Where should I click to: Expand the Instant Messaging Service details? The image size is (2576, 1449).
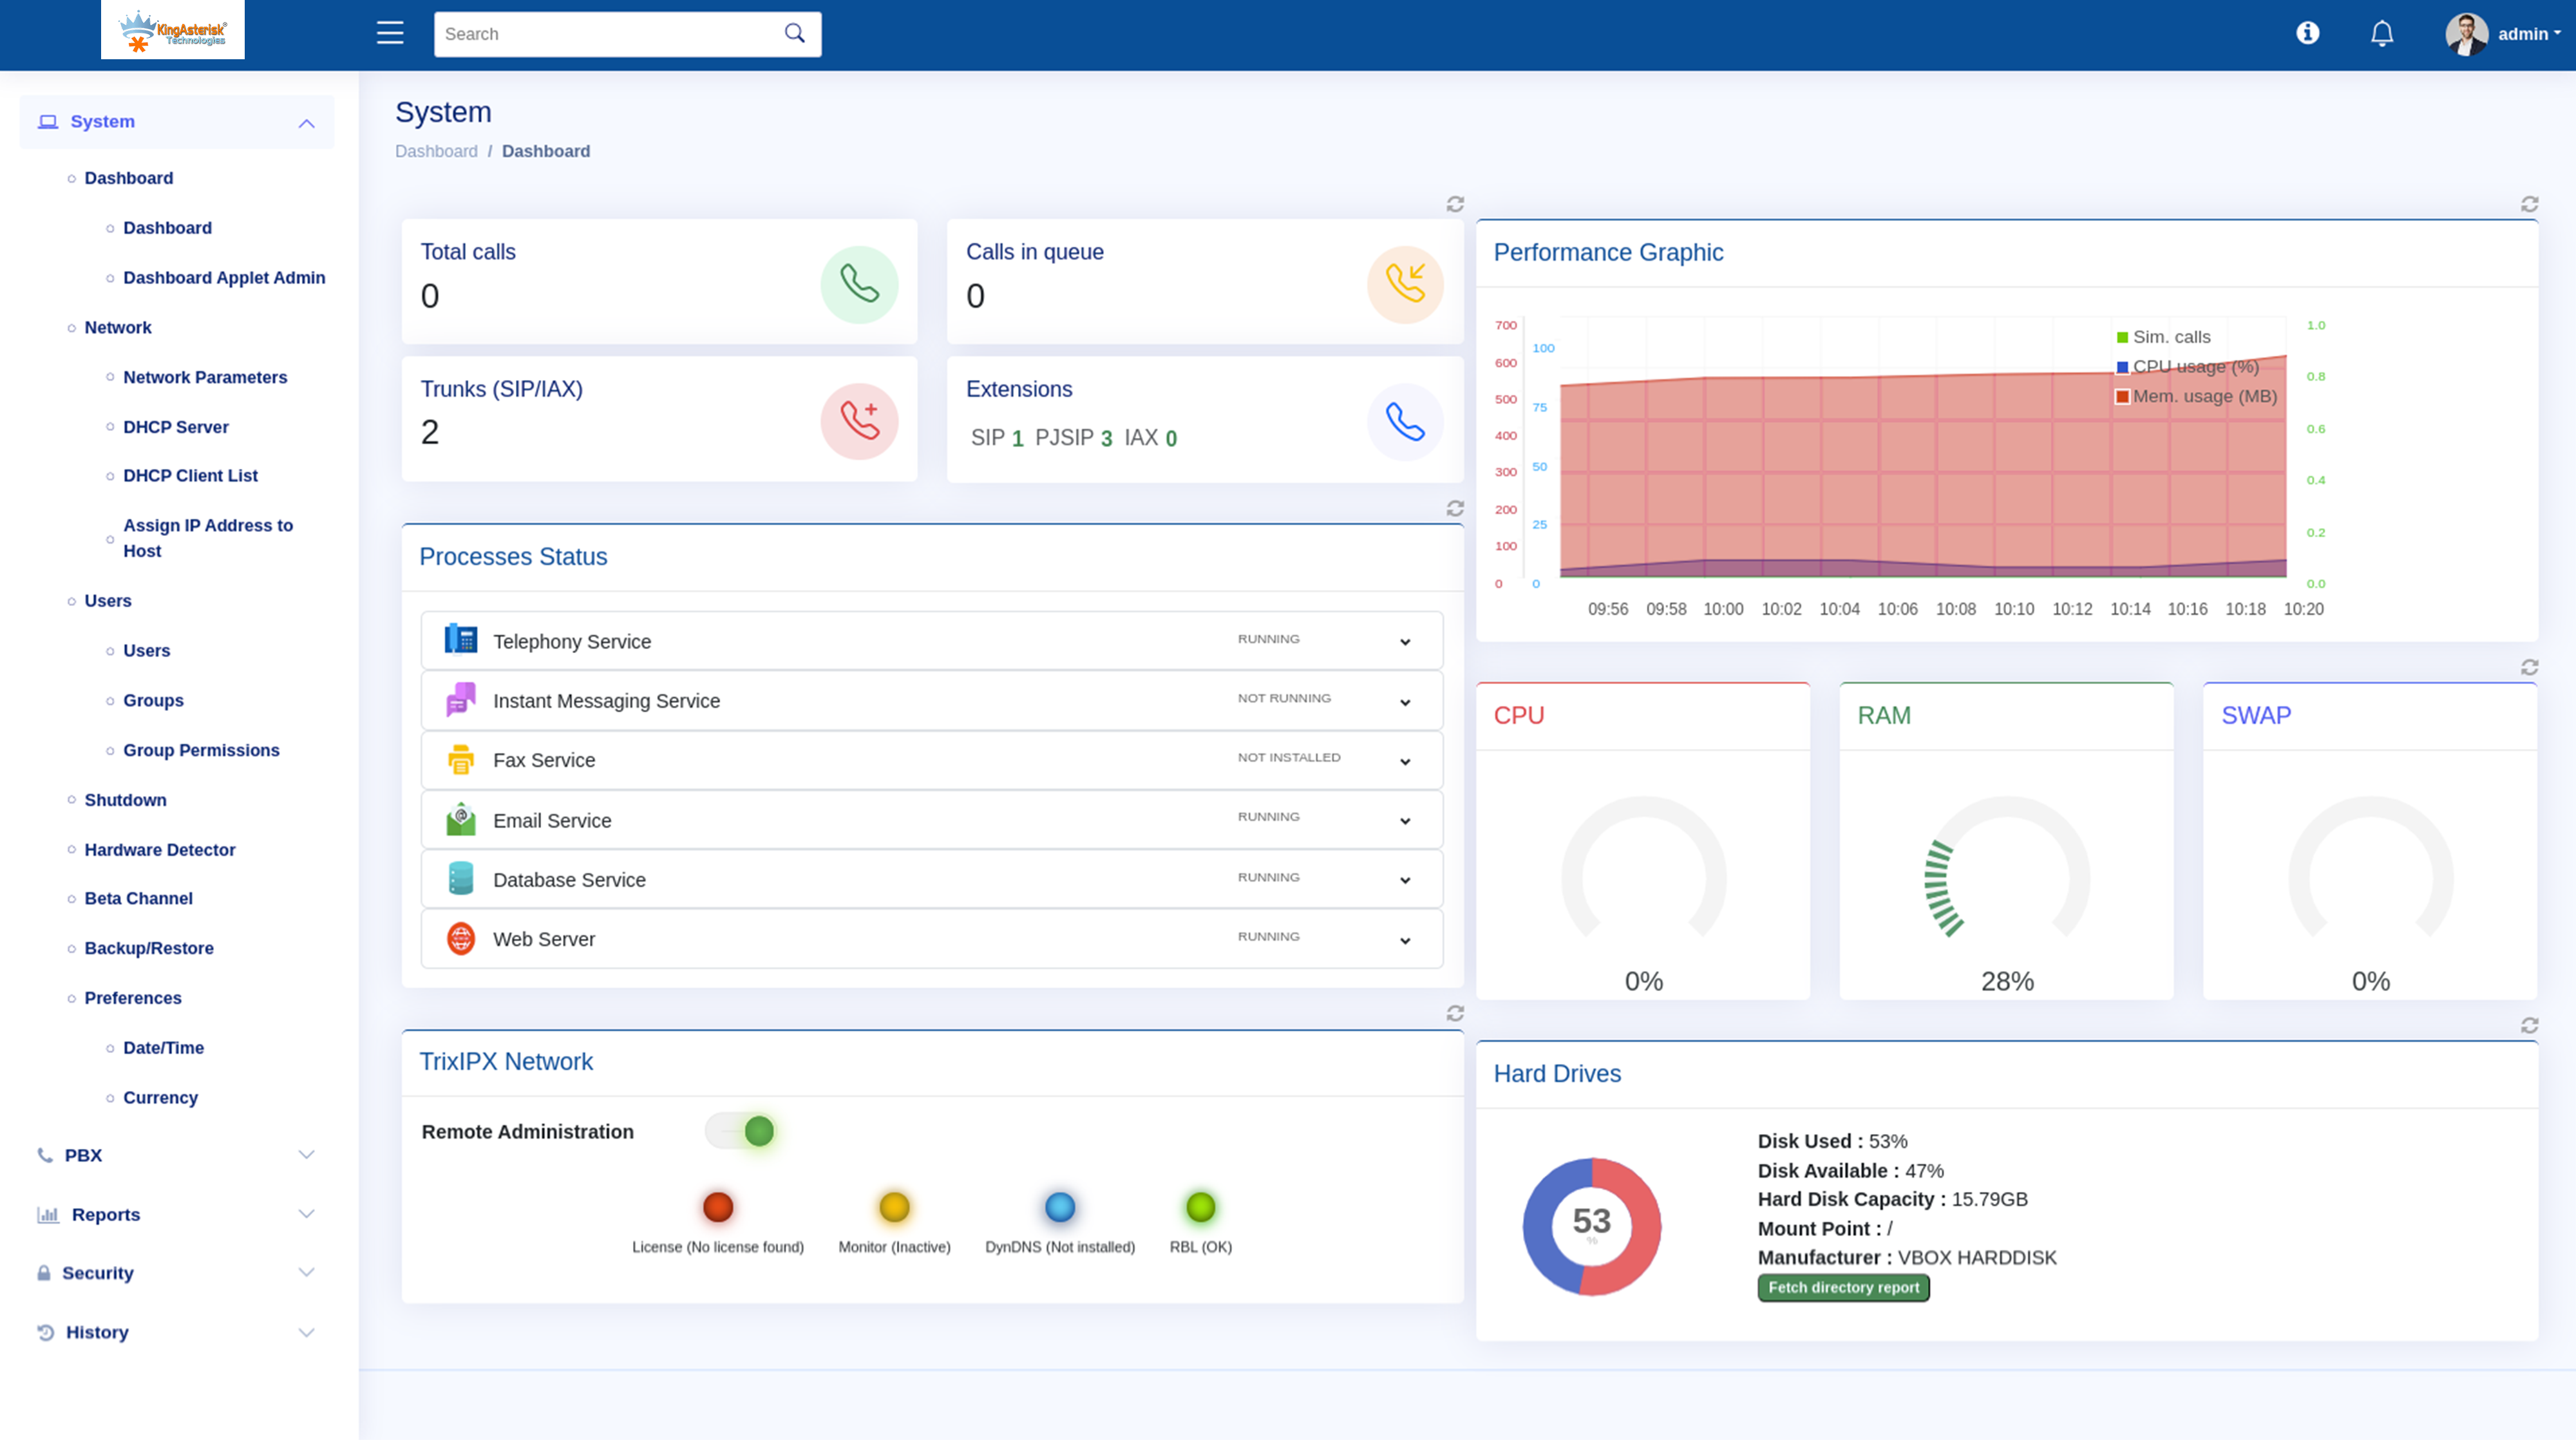[1405, 701]
